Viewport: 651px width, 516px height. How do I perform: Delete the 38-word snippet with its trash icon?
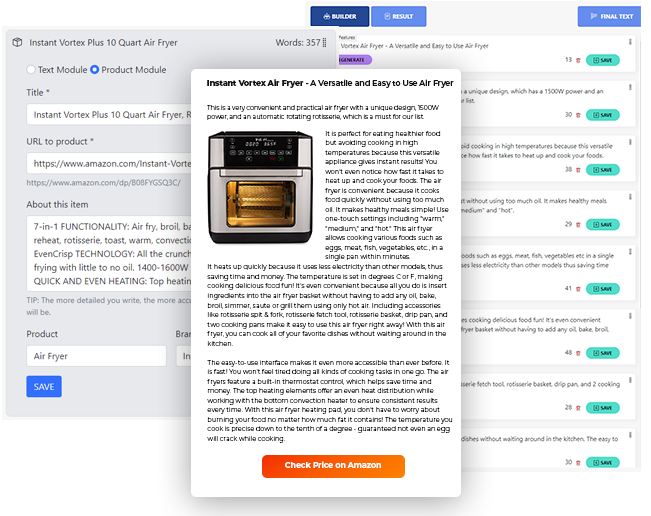click(578, 170)
